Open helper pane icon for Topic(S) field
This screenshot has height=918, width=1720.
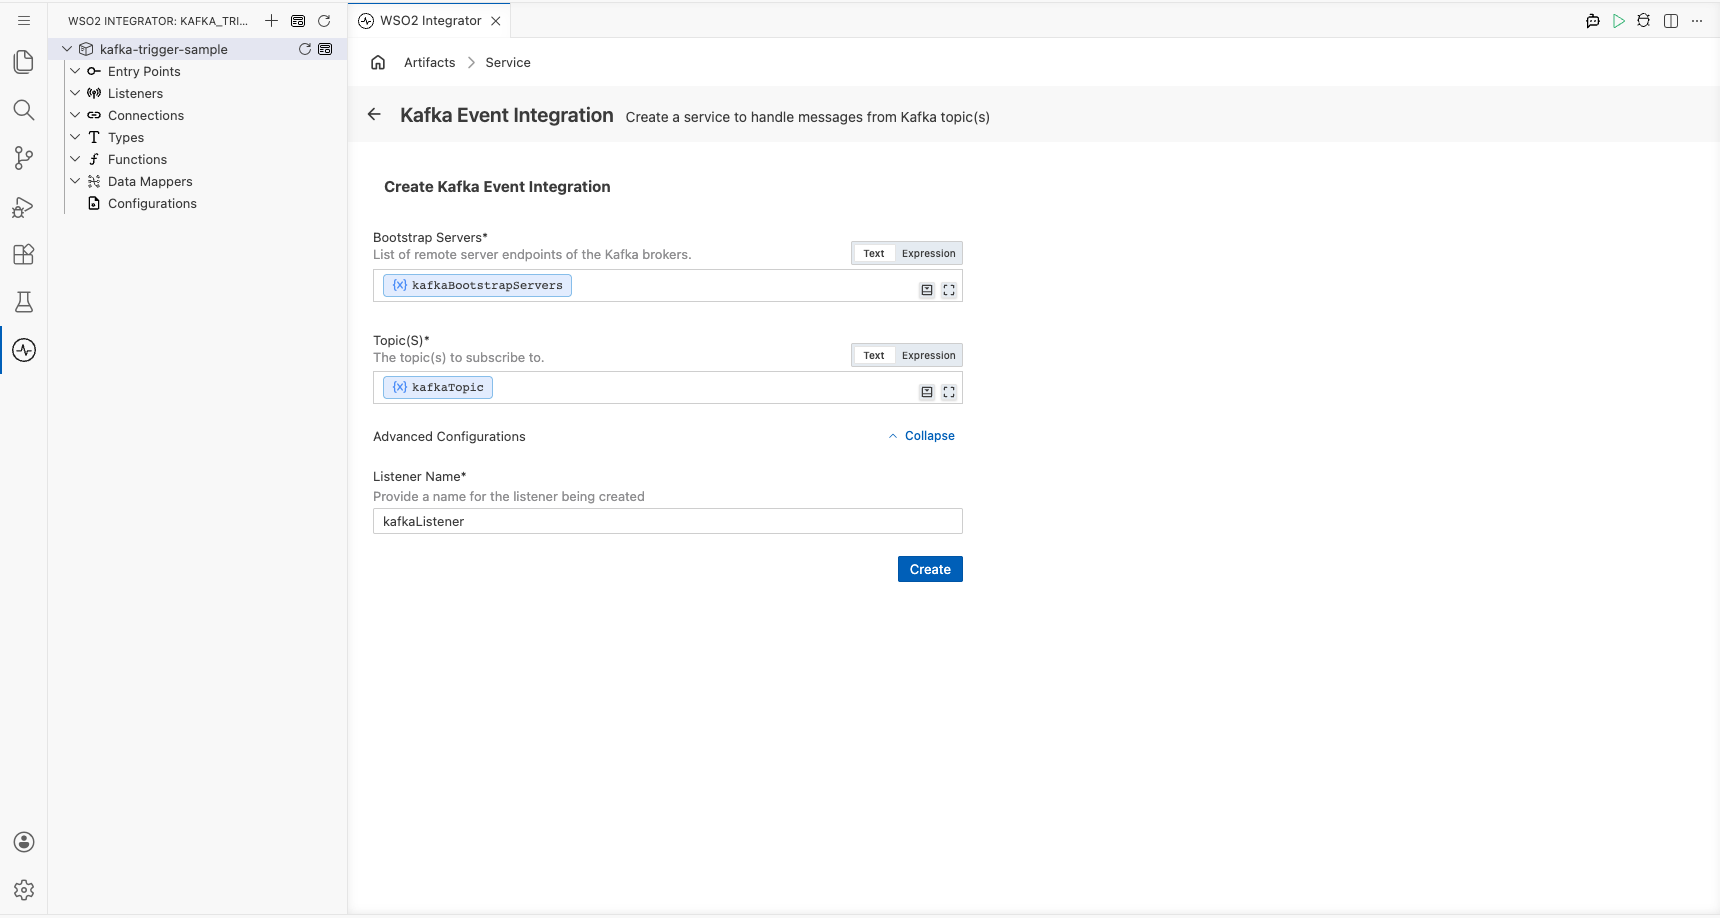pyautogui.click(x=927, y=392)
